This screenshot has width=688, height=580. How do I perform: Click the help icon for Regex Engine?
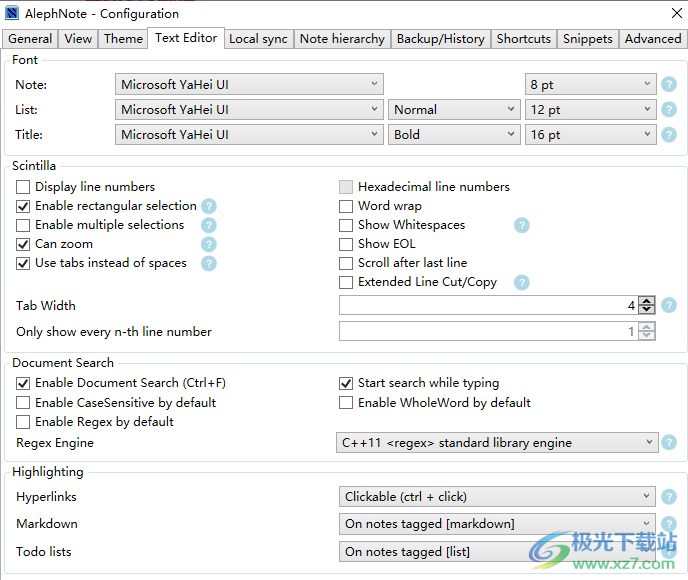669,443
